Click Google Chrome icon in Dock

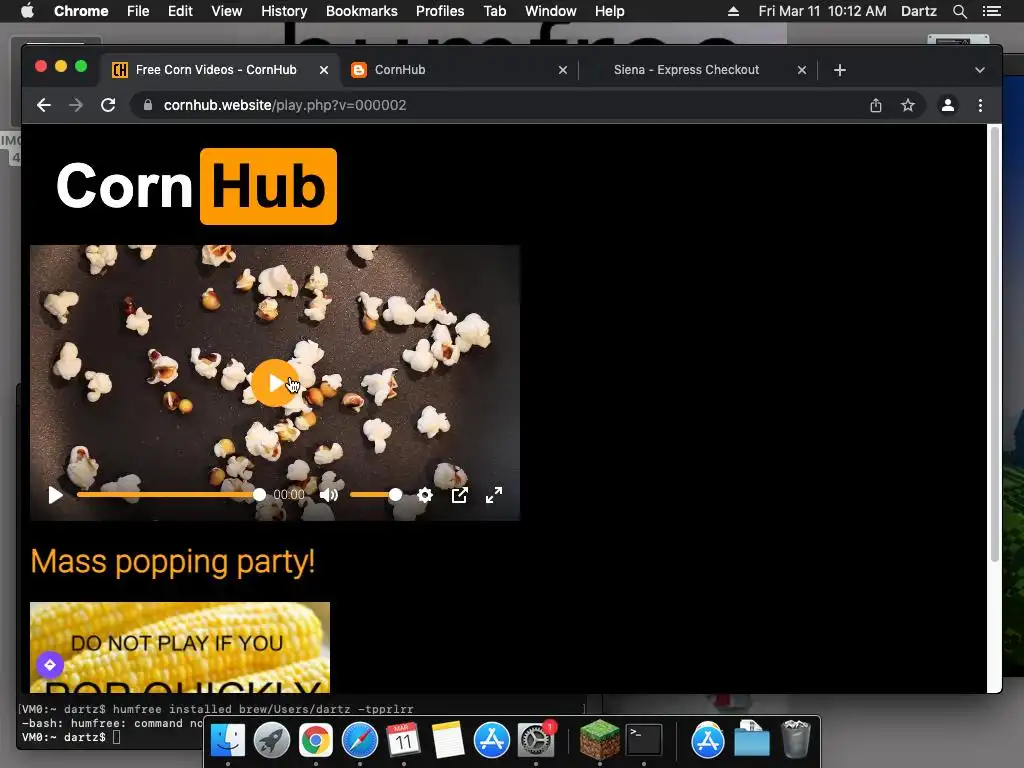pos(315,741)
